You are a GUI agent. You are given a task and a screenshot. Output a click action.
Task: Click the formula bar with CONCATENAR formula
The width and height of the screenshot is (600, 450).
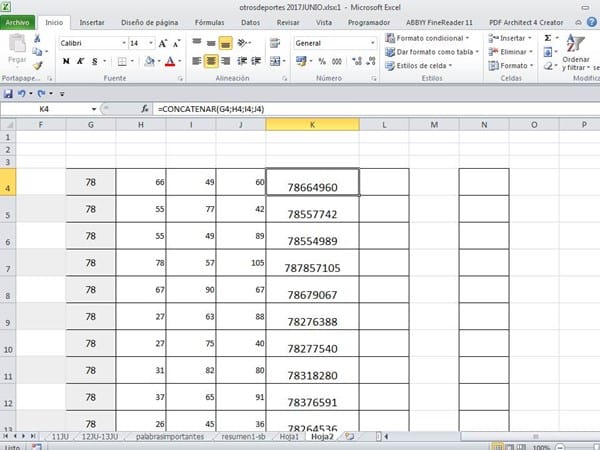377,109
